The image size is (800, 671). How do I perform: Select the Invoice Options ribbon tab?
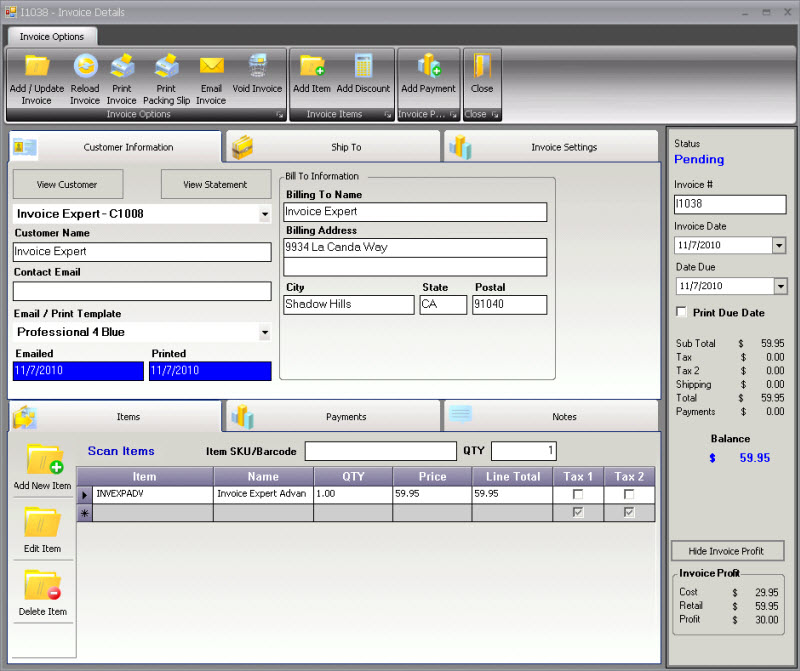(x=52, y=37)
